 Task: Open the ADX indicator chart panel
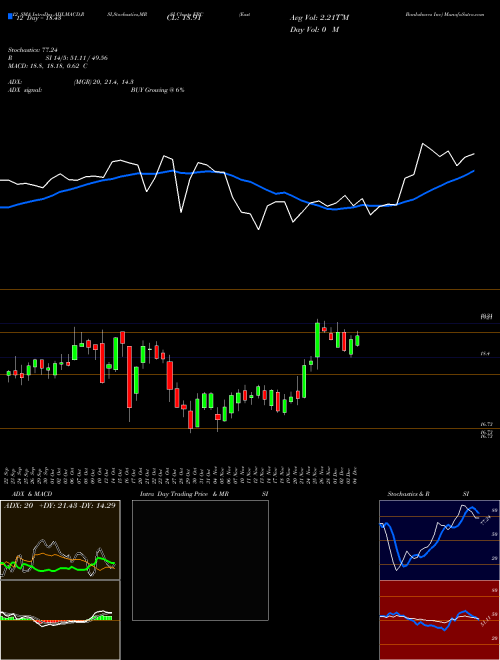tap(60, 540)
